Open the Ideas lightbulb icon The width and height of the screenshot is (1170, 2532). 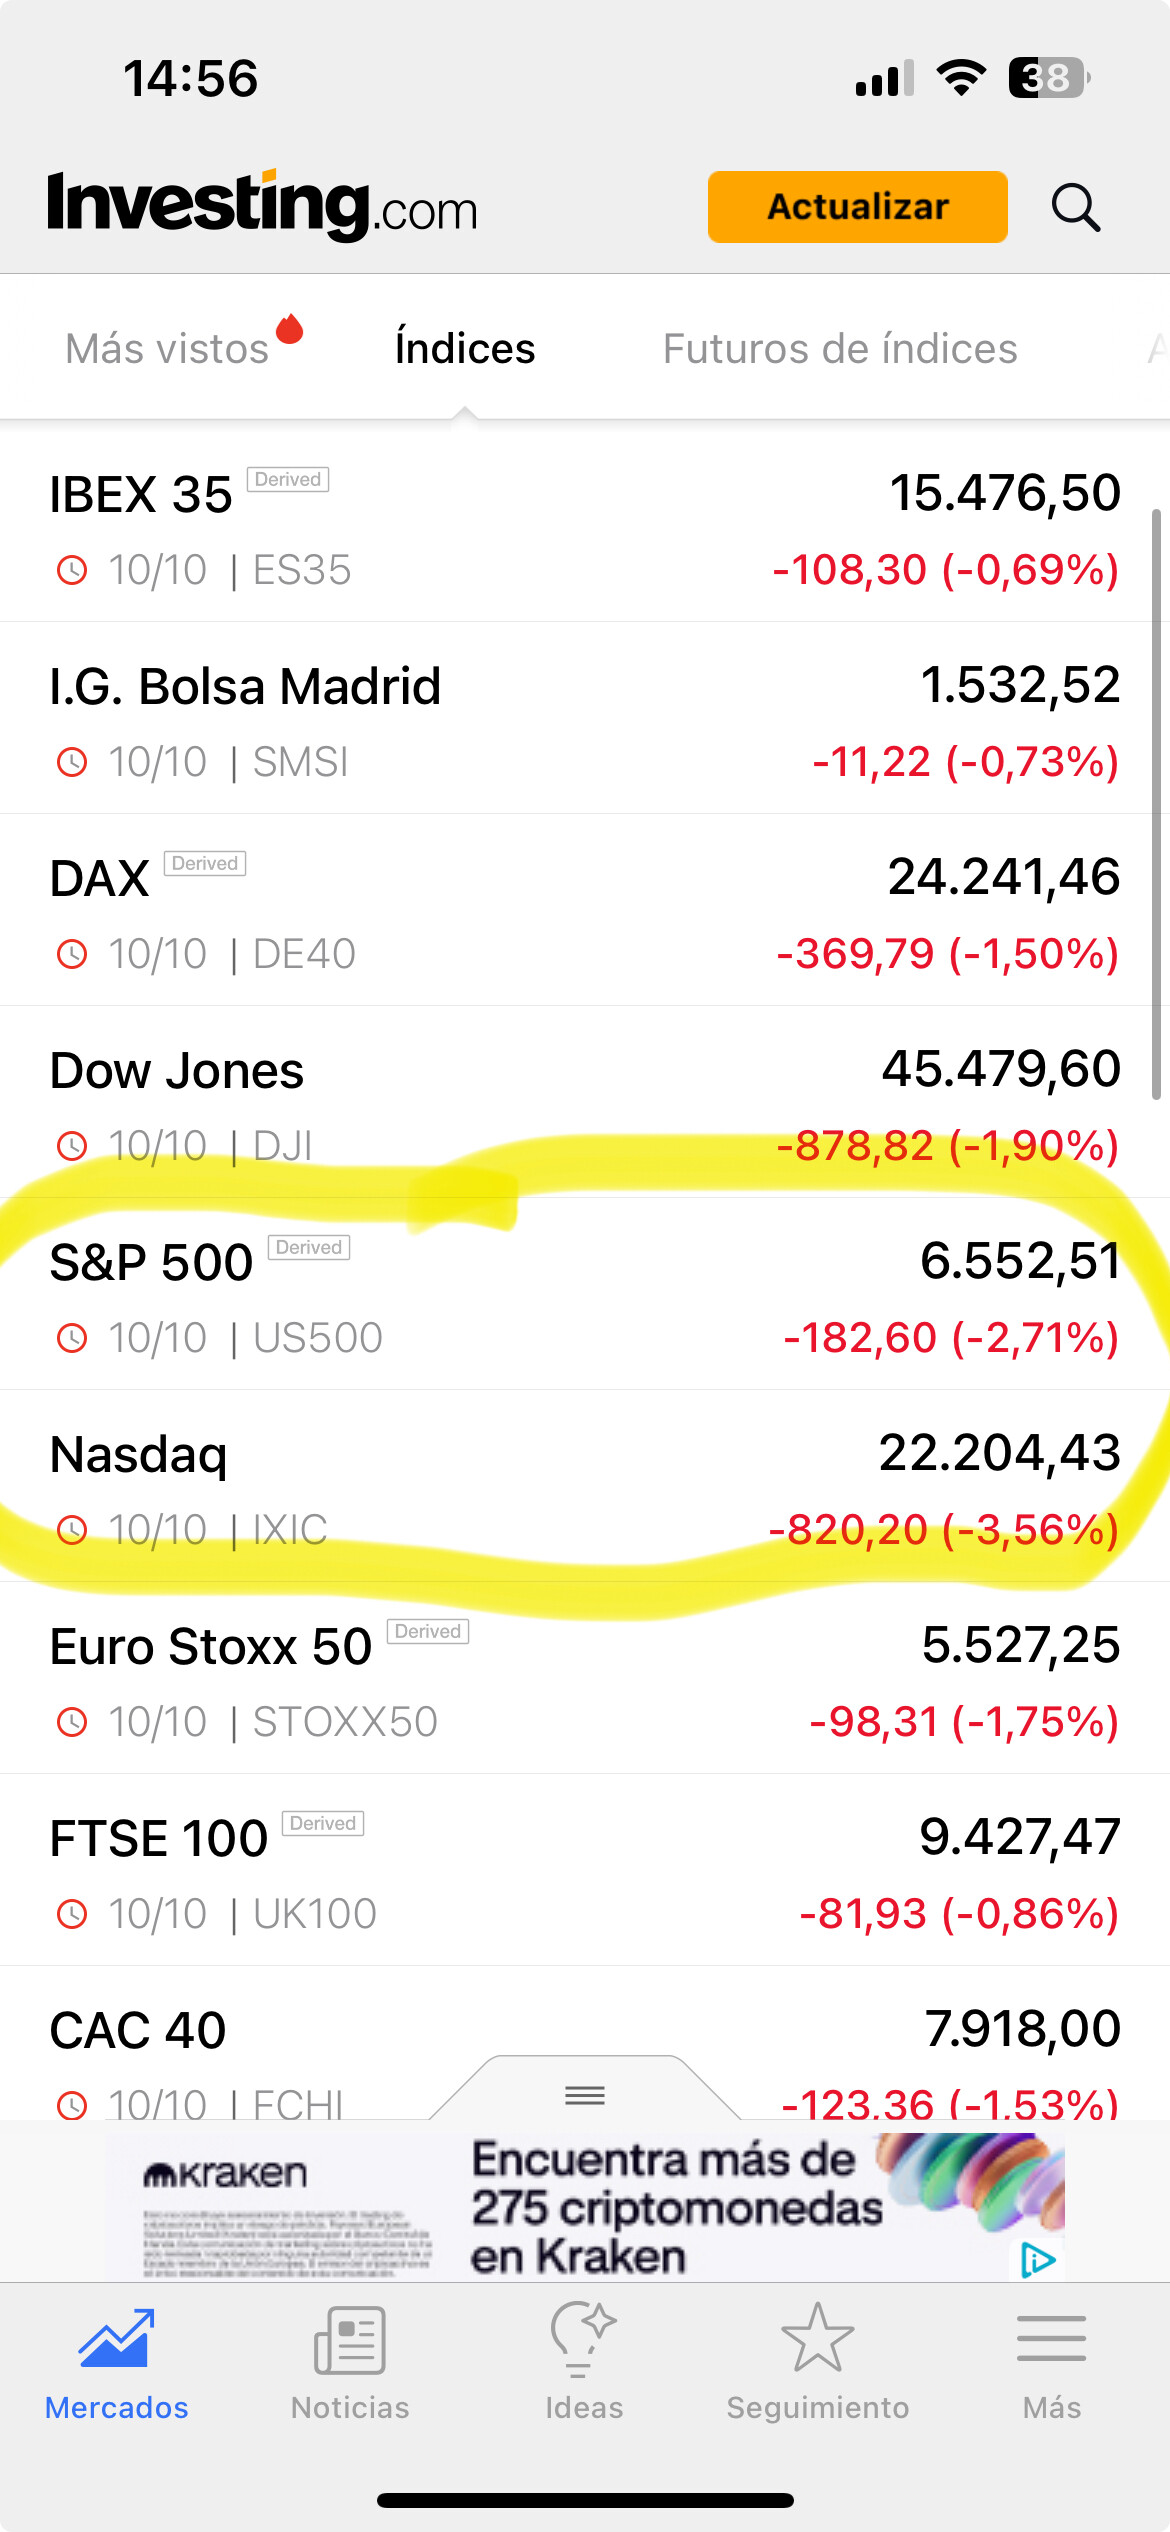tap(584, 2340)
